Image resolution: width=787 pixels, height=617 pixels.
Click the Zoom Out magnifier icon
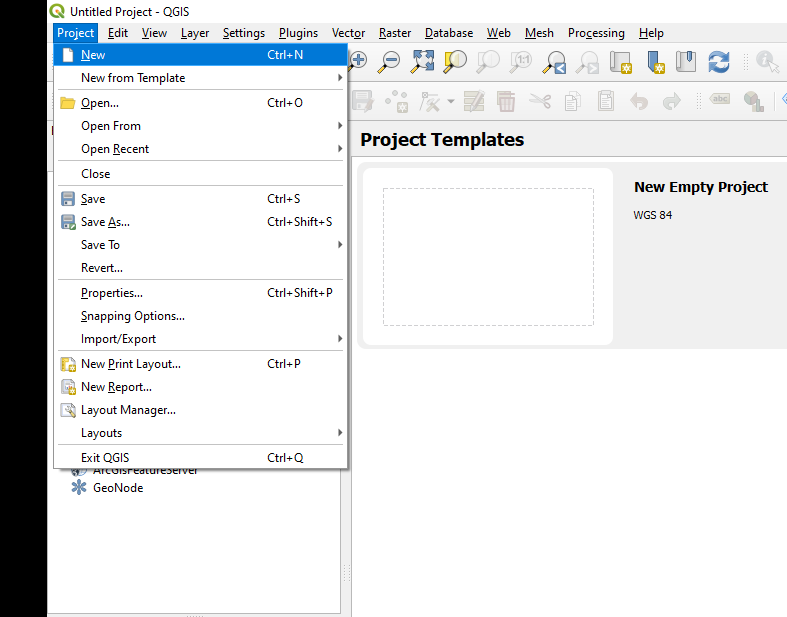point(389,61)
